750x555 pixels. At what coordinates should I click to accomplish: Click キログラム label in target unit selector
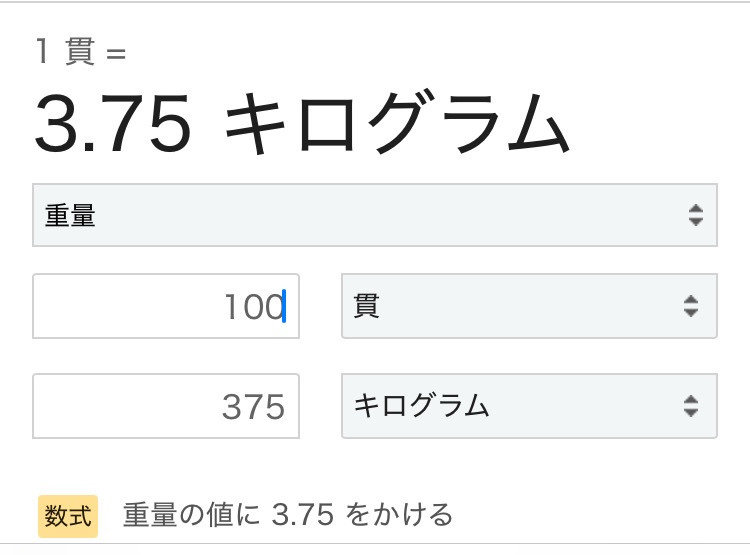pos(421,406)
